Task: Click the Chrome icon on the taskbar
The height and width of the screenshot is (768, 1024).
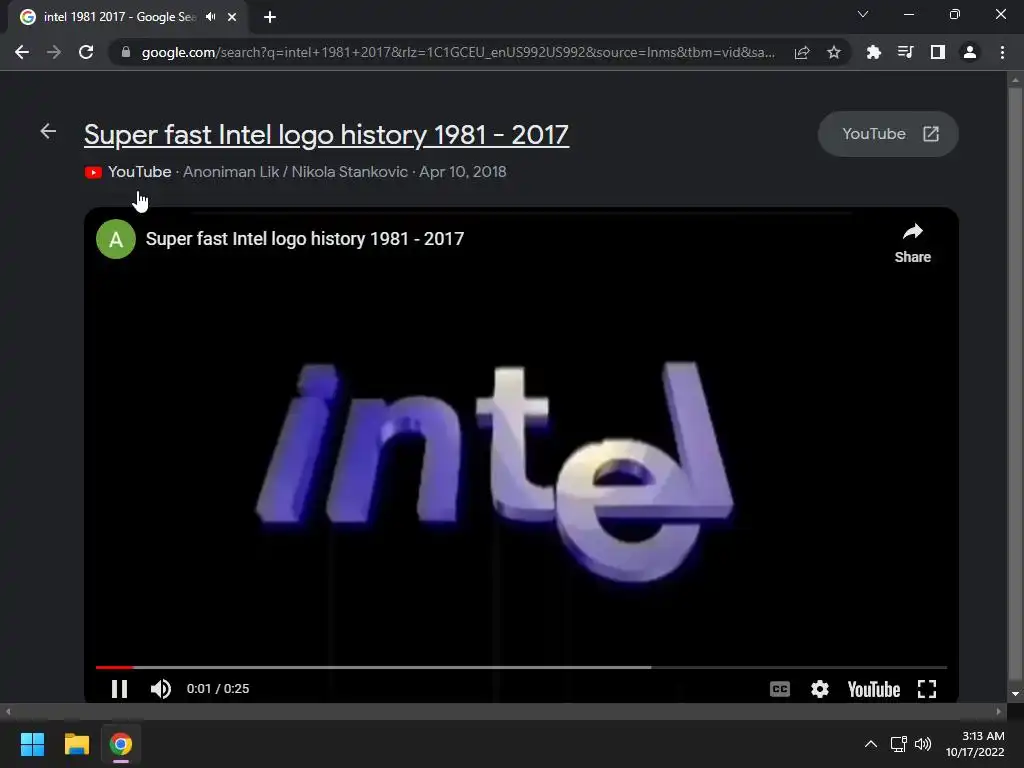Action: pyautogui.click(x=120, y=744)
